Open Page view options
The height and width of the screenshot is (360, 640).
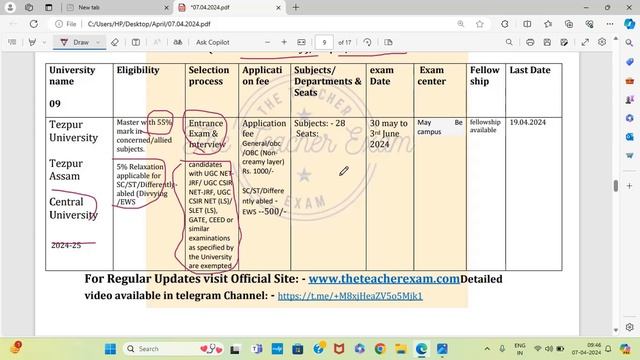(x=388, y=42)
